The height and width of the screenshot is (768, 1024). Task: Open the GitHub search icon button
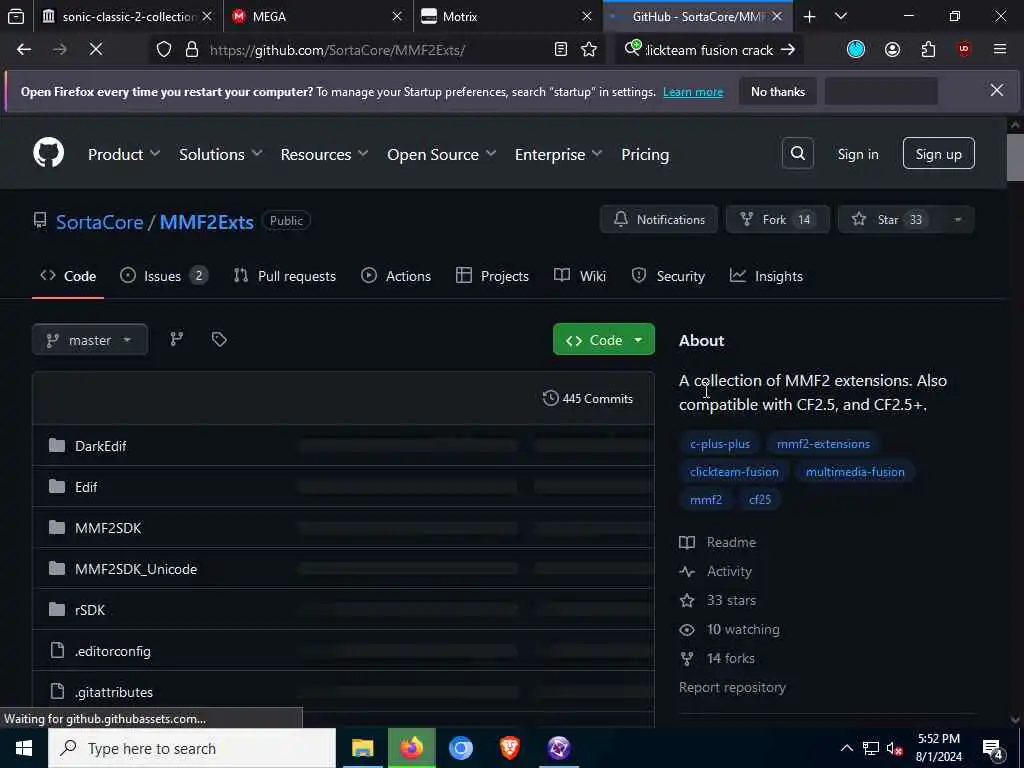click(x=797, y=153)
